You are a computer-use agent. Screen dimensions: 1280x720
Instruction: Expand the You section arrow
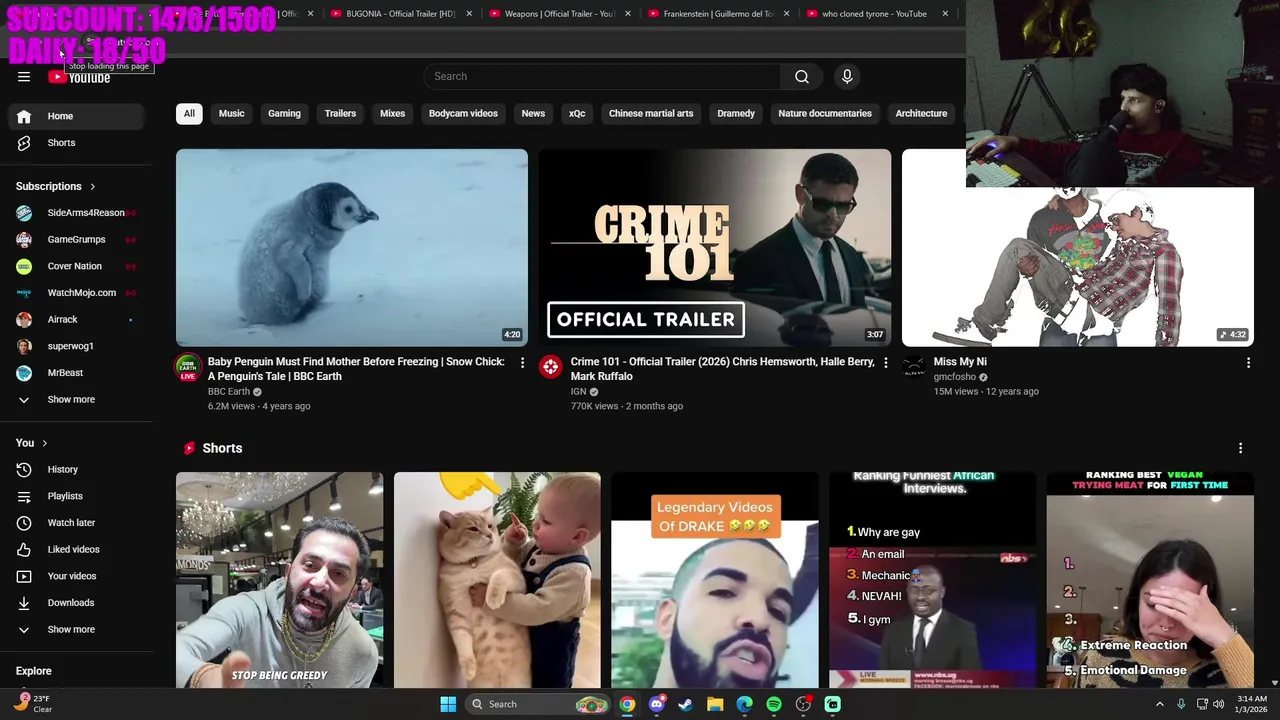[x=44, y=443]
